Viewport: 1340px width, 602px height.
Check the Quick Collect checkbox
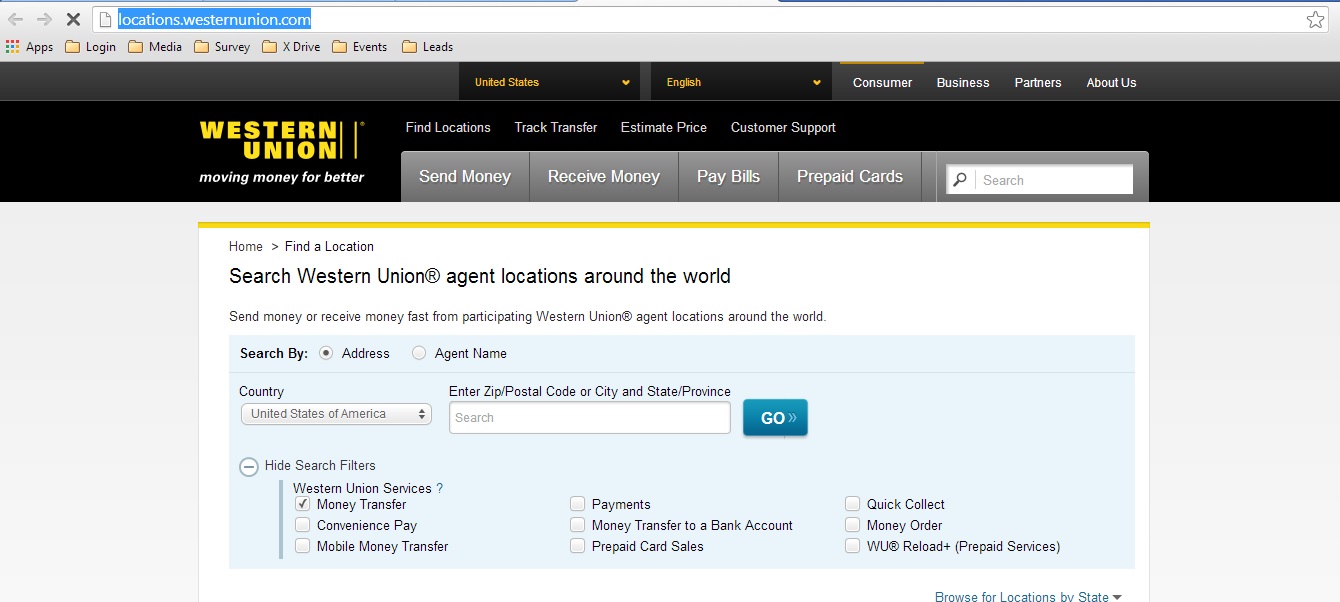click(852, 504)
